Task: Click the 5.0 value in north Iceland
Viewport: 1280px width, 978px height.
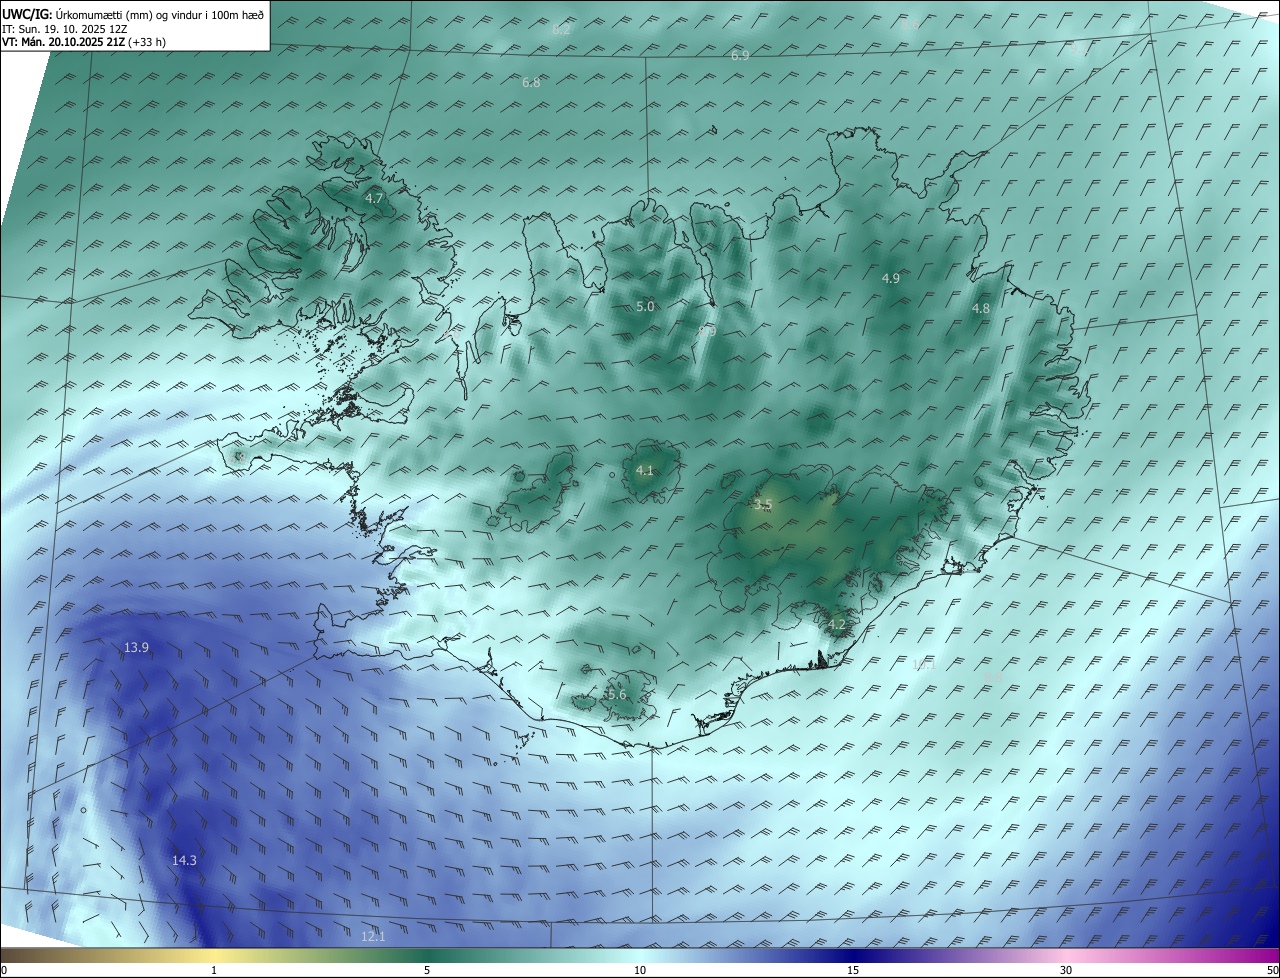Action: coord(645,306)
